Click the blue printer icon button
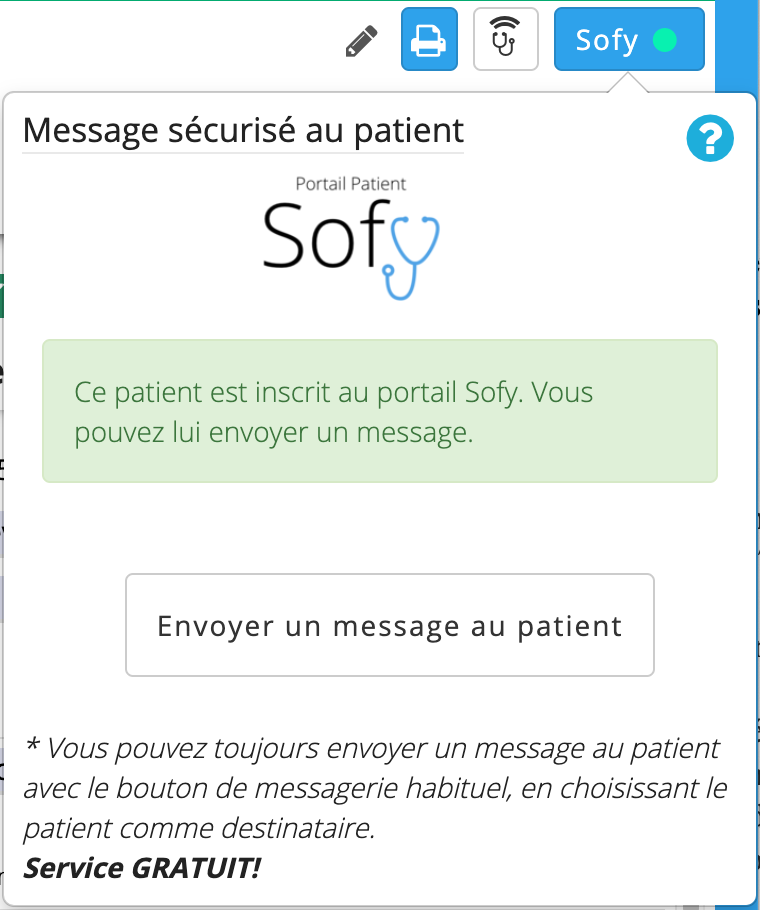760x910 pixels. tap(429, 39)
